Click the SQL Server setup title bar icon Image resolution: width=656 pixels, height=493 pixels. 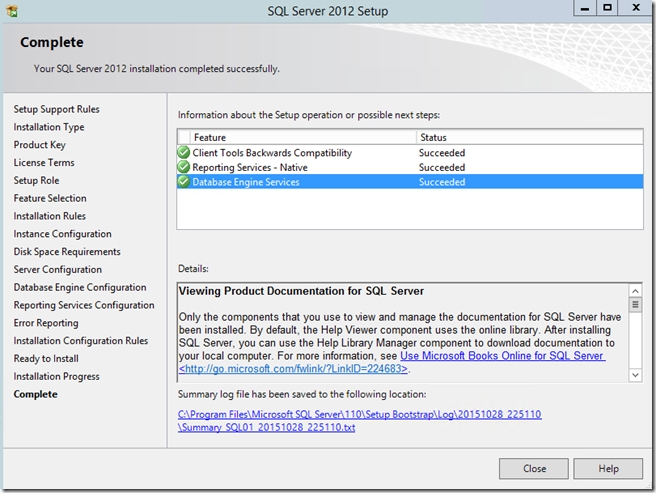coord(12,11)
